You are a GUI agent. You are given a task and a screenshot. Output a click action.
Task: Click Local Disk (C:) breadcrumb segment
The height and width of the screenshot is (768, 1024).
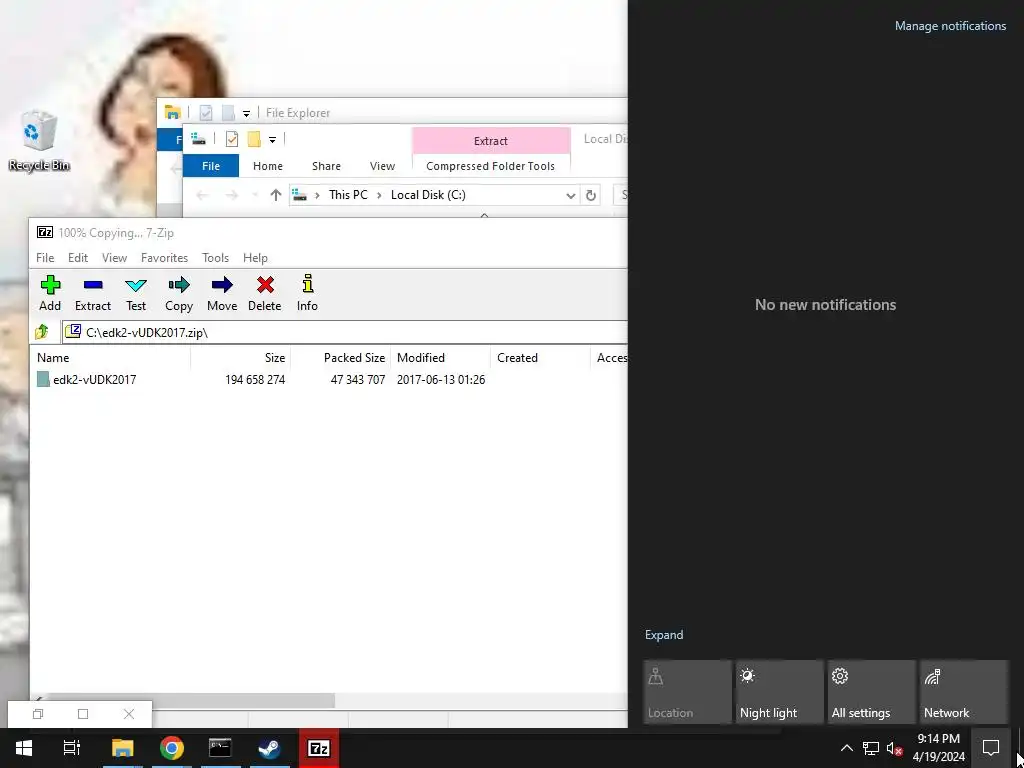click(428, 195)
